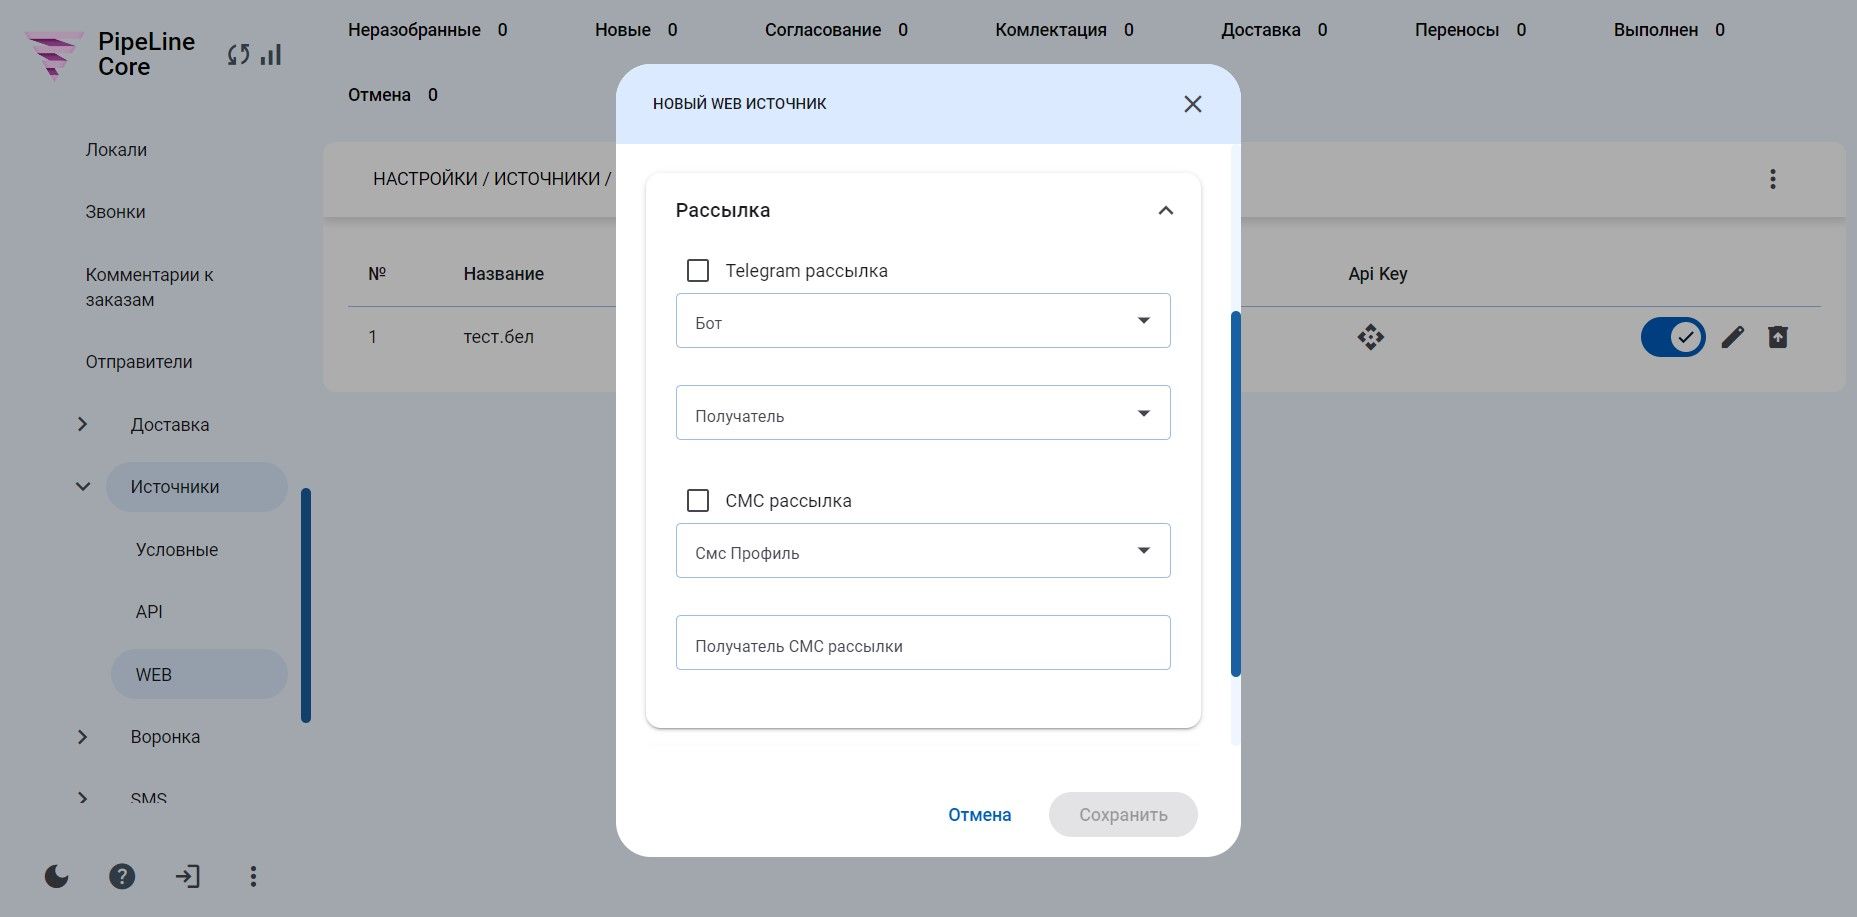Click the Api Key icon for тест.бел

coord(1370,337)
